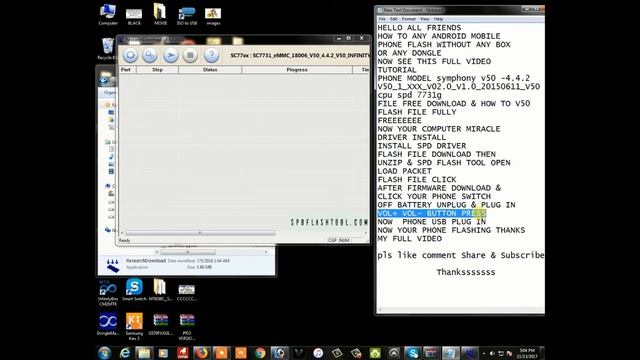Screen dimensions: 640x360
Task: Click the SC77xx packet name text in flash tool
Action: 300,55
